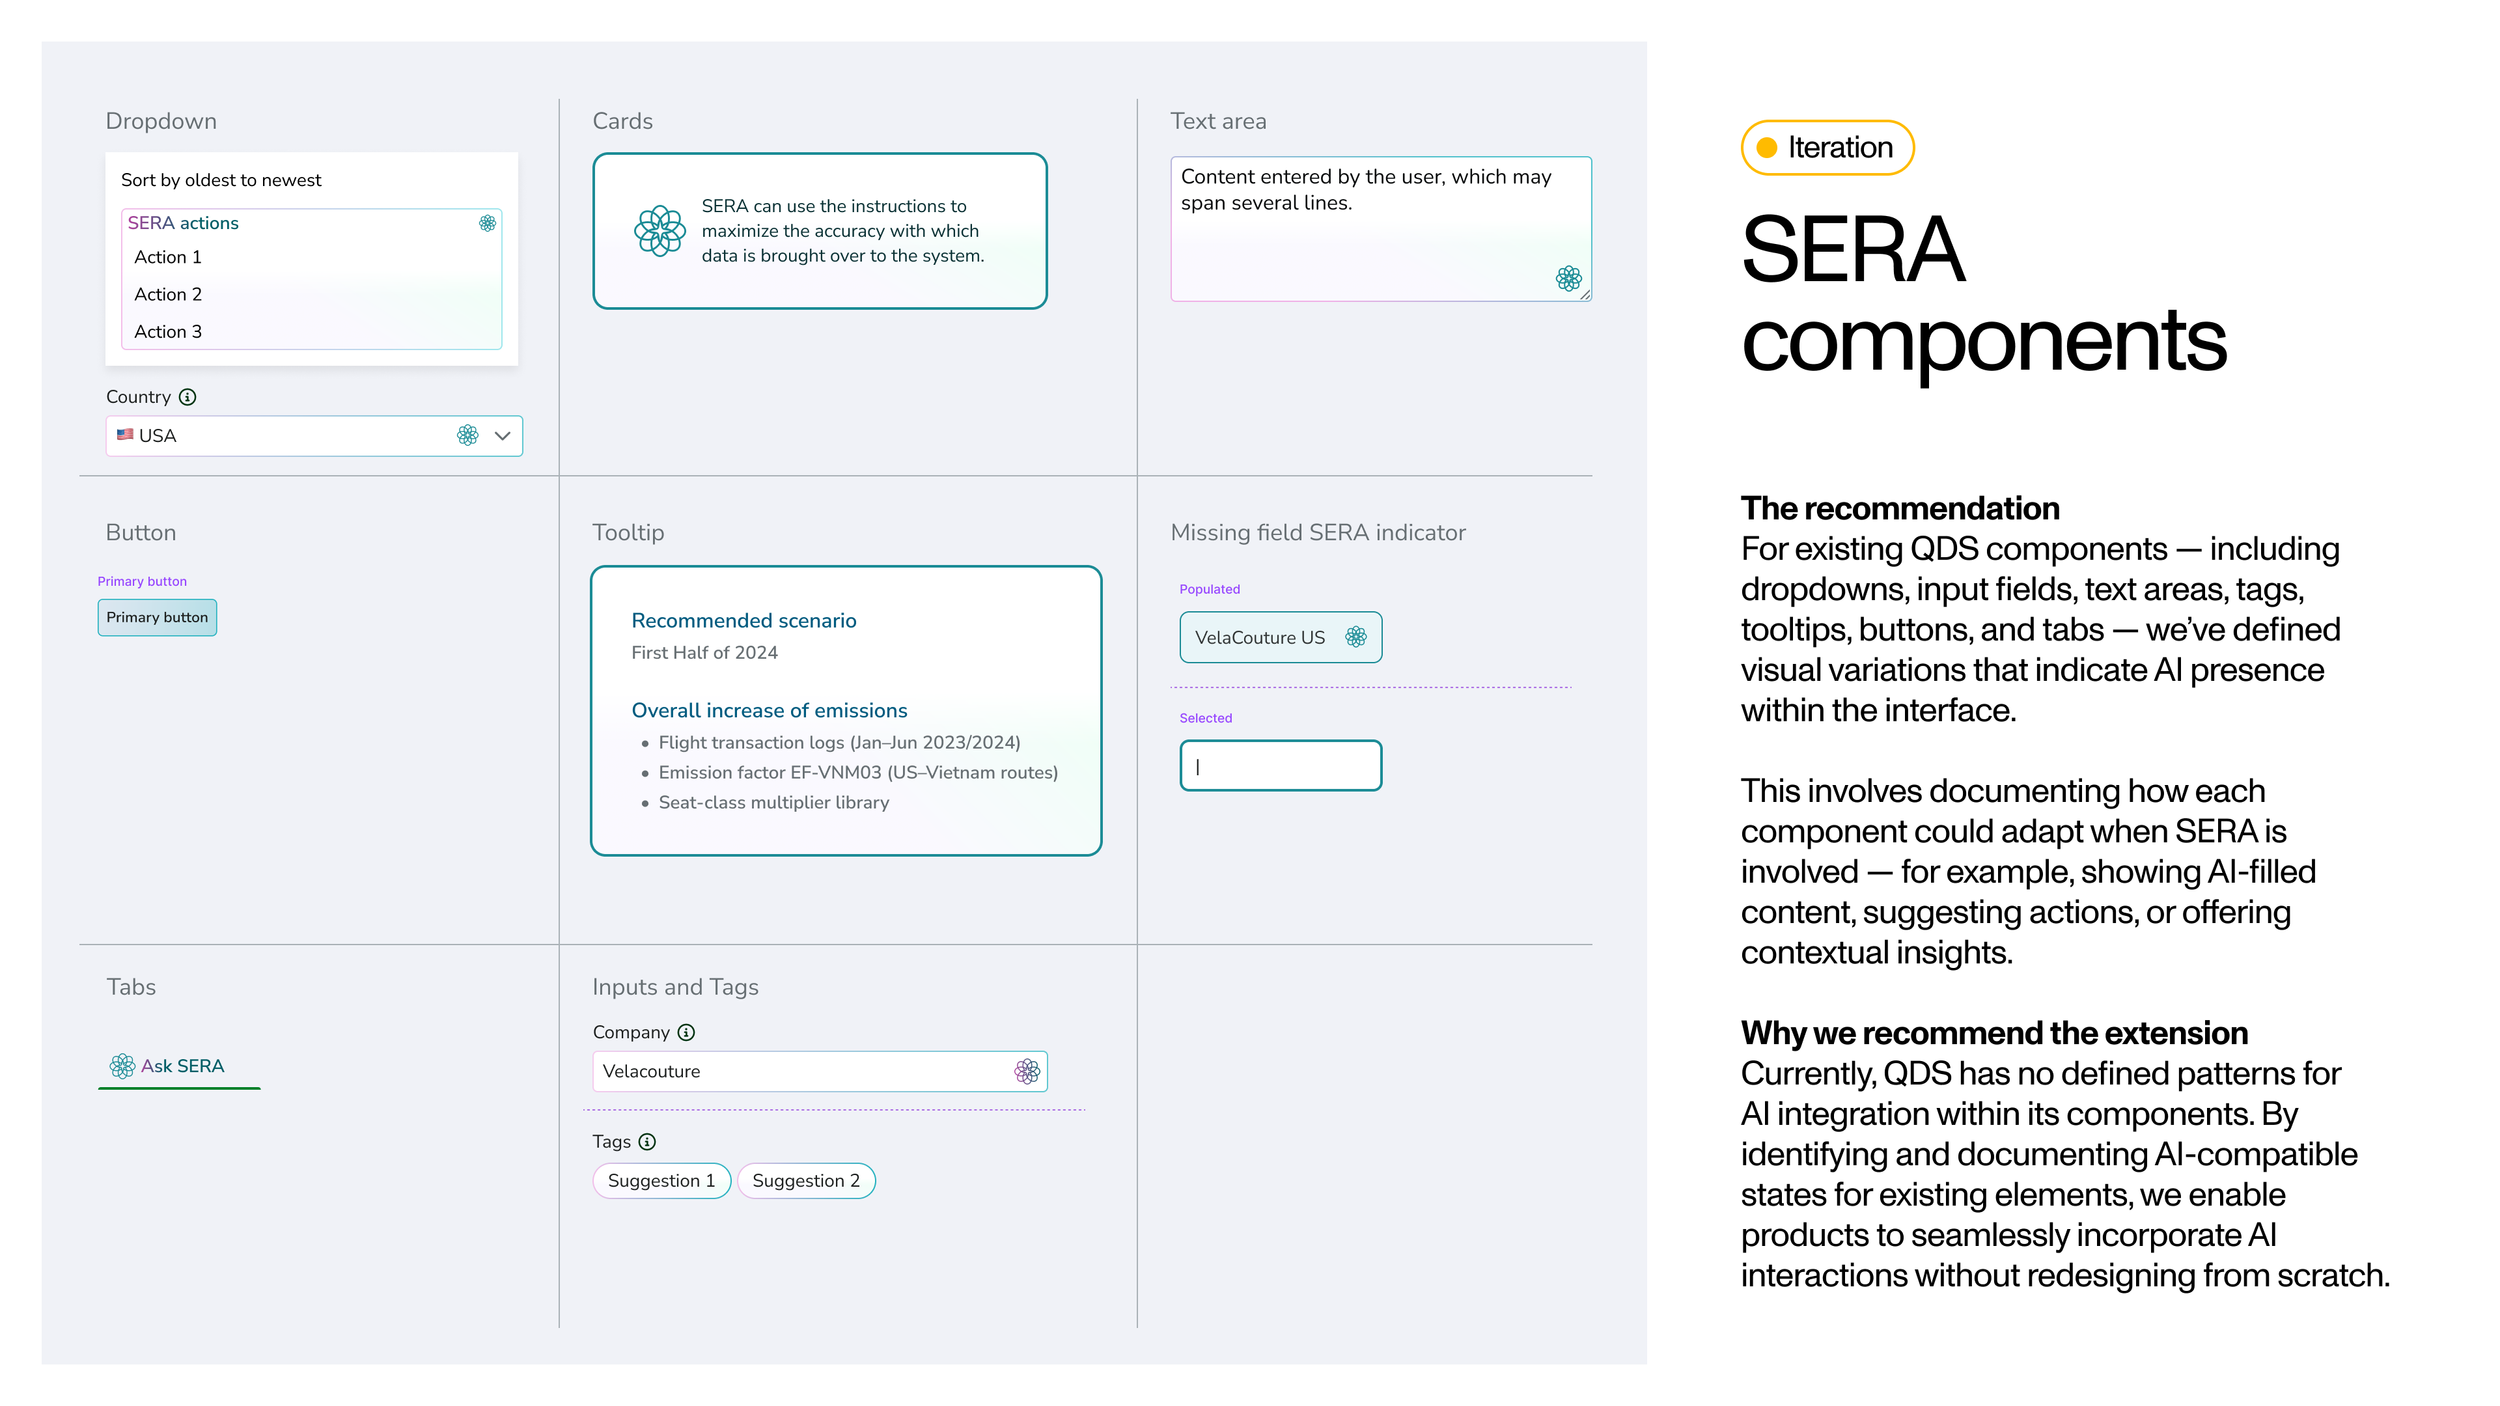
Task: Click the SERA icon in the VelaCouture US field
Action: point(1355,637)
